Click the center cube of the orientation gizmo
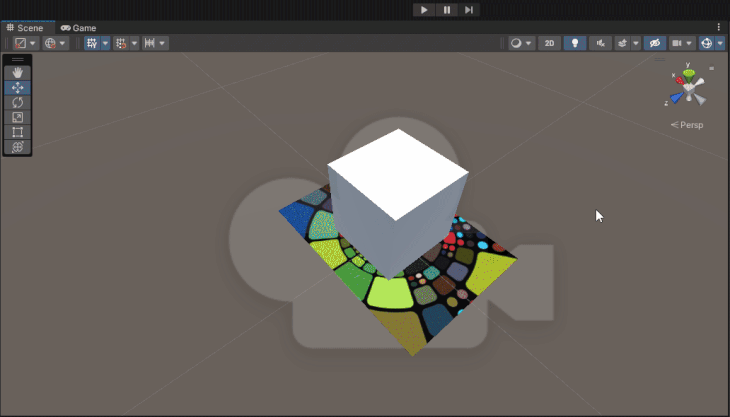The image size is (730, 417). (689, 87)
